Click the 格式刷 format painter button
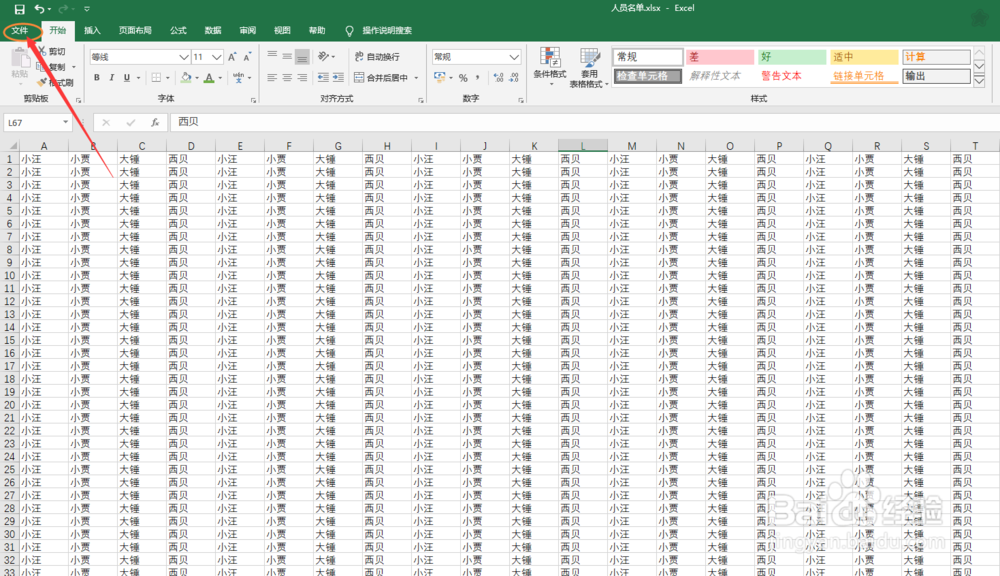This screenshot has height=576, width=1000. 55,82
